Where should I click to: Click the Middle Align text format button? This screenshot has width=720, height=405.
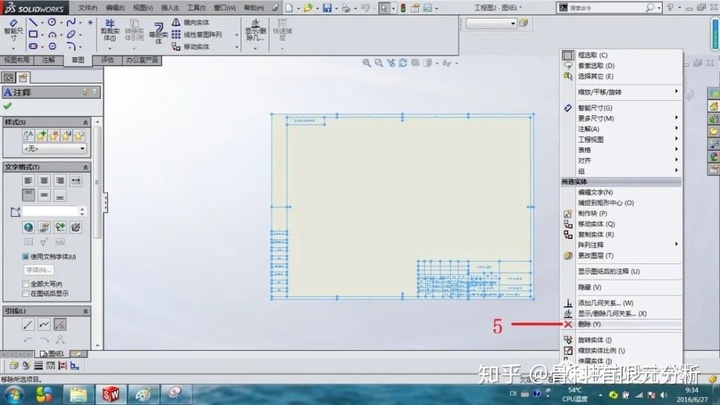(x=44, y=196)
